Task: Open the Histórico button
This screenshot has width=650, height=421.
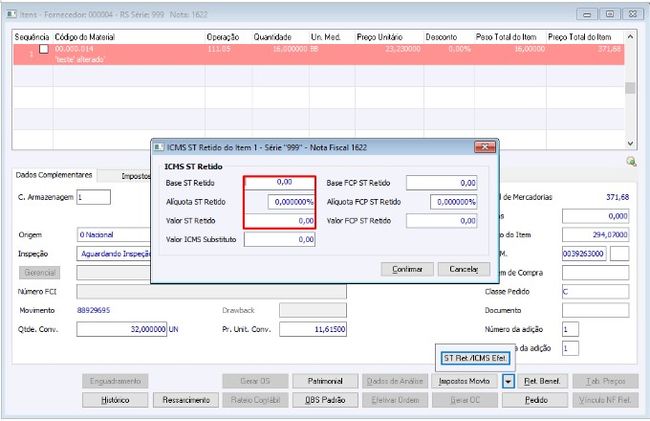Action: pyautogui.click(x=115, y=400)
